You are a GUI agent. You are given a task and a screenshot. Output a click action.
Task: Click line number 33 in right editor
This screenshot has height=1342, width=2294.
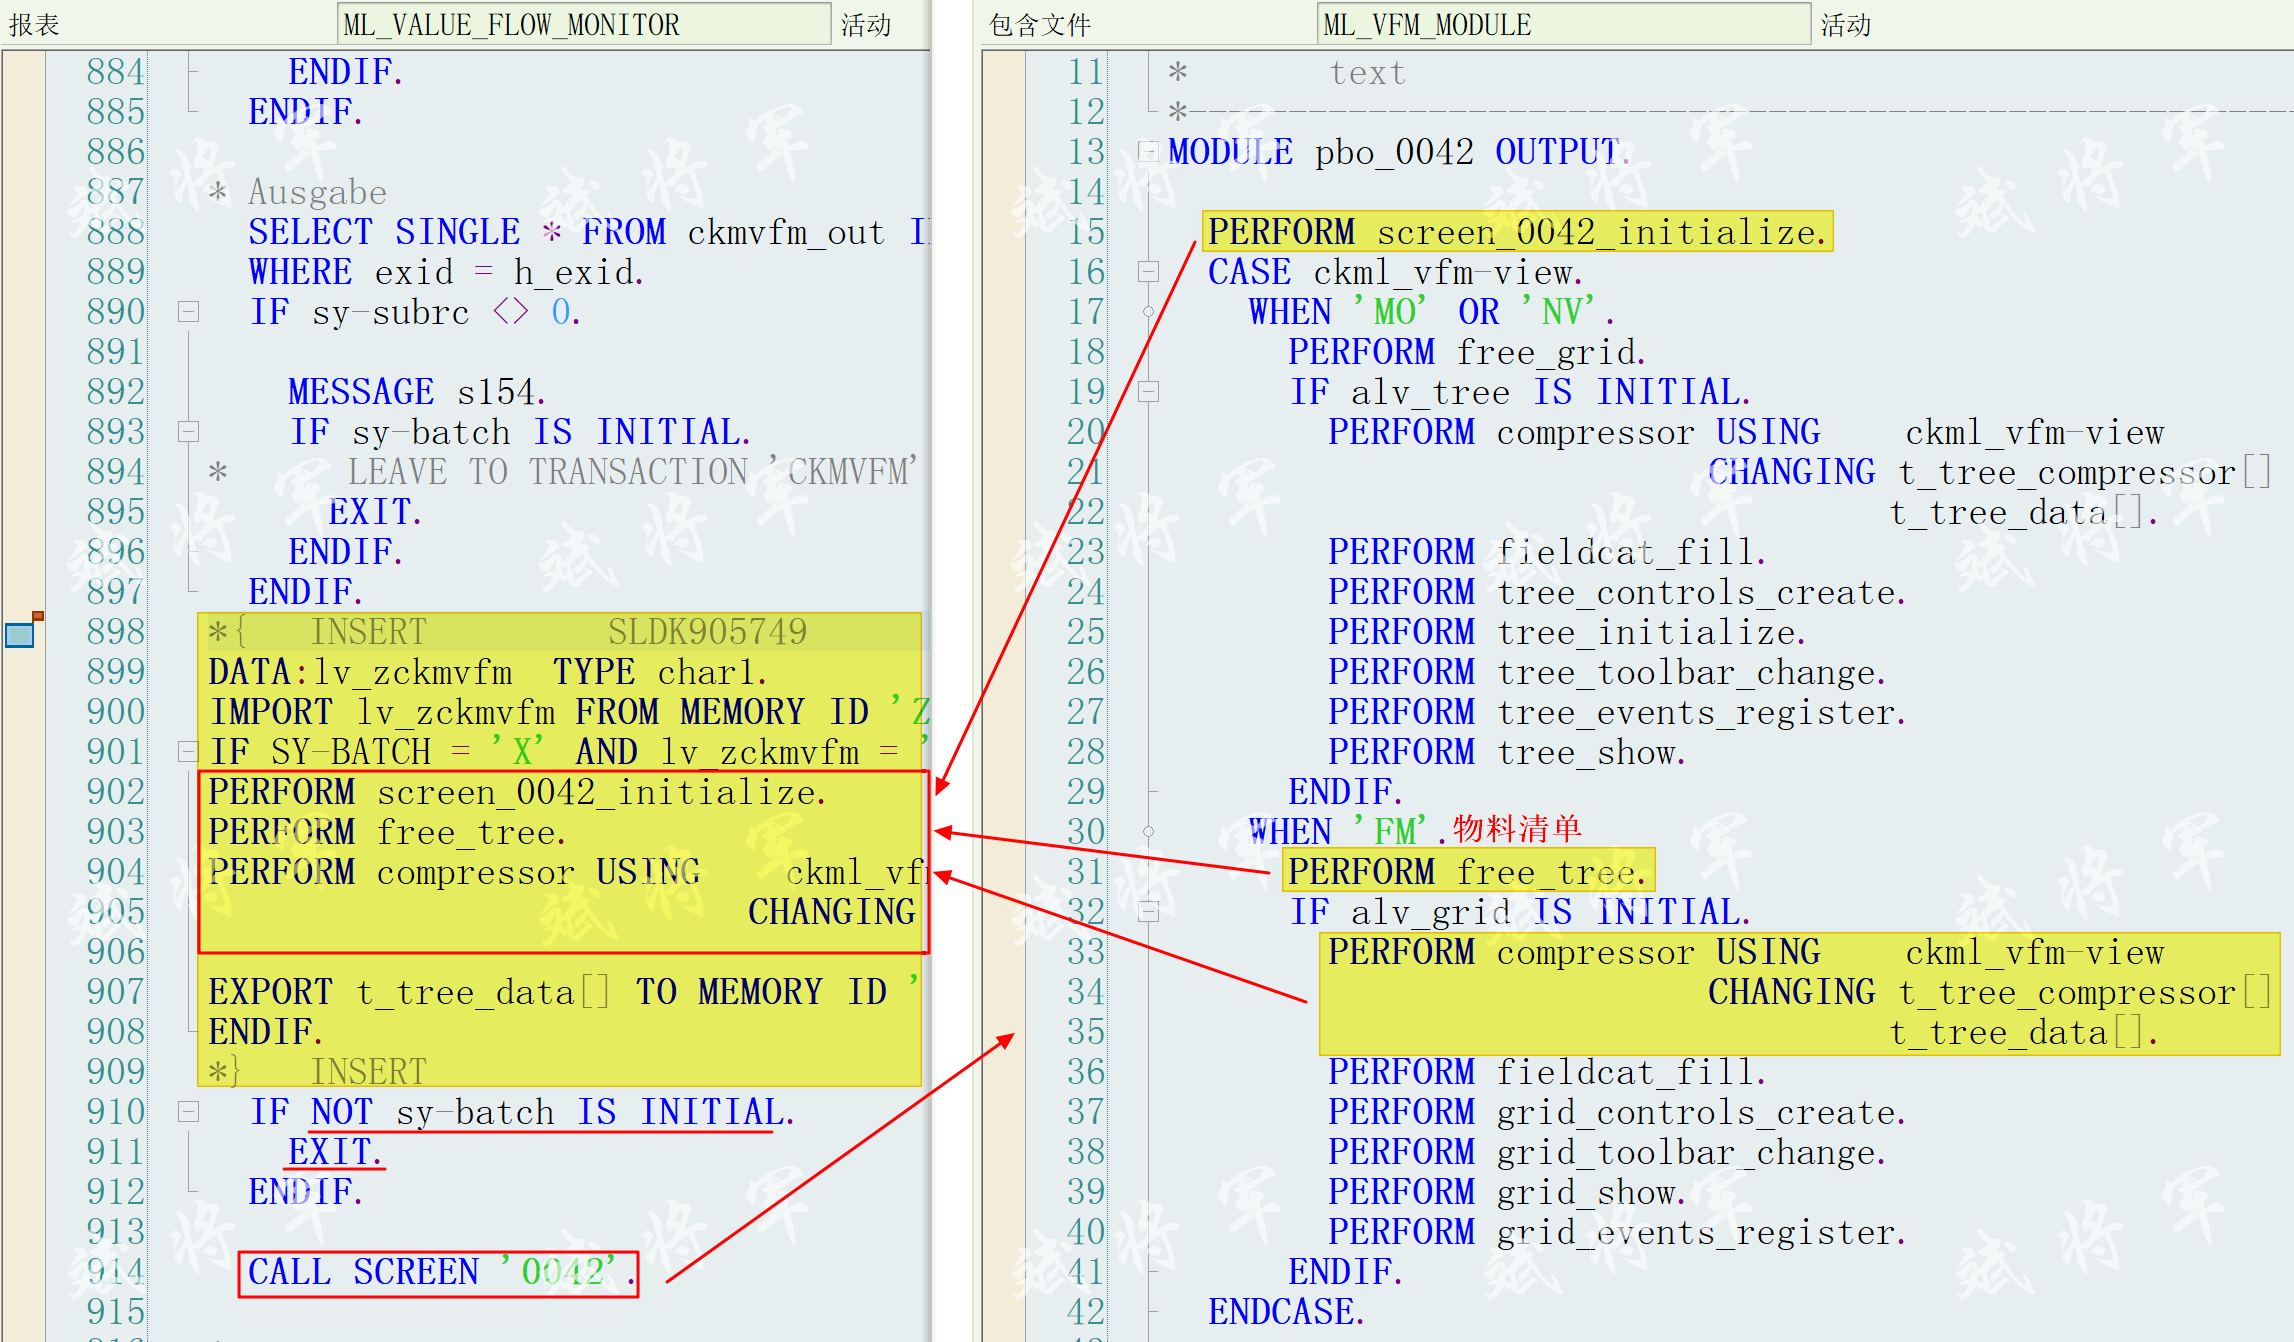(x=1085, y=952)
